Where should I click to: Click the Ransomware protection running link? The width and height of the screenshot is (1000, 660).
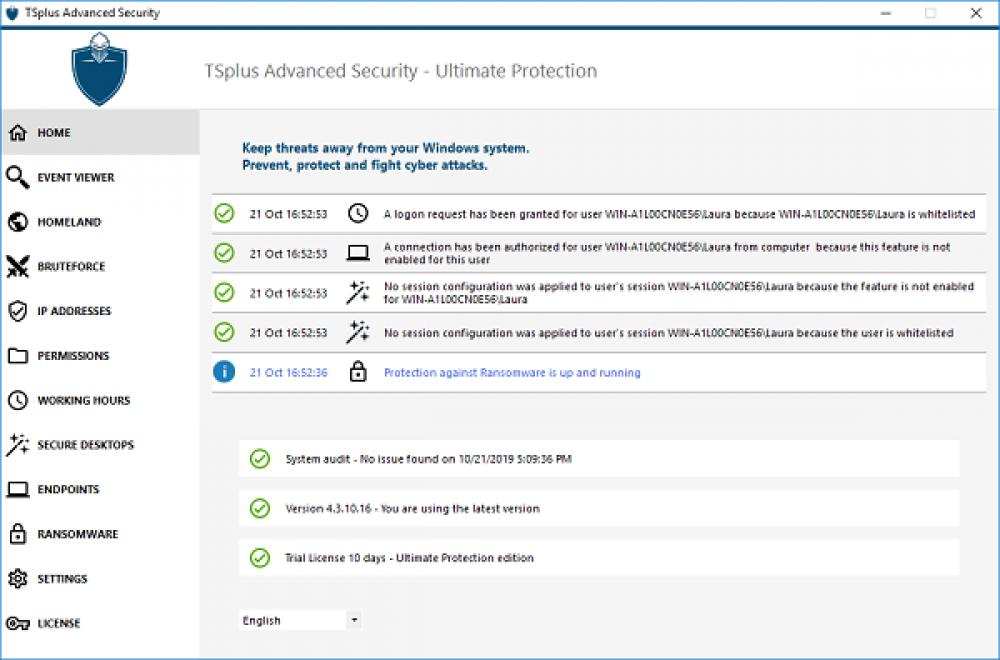[x=511, y=371]
